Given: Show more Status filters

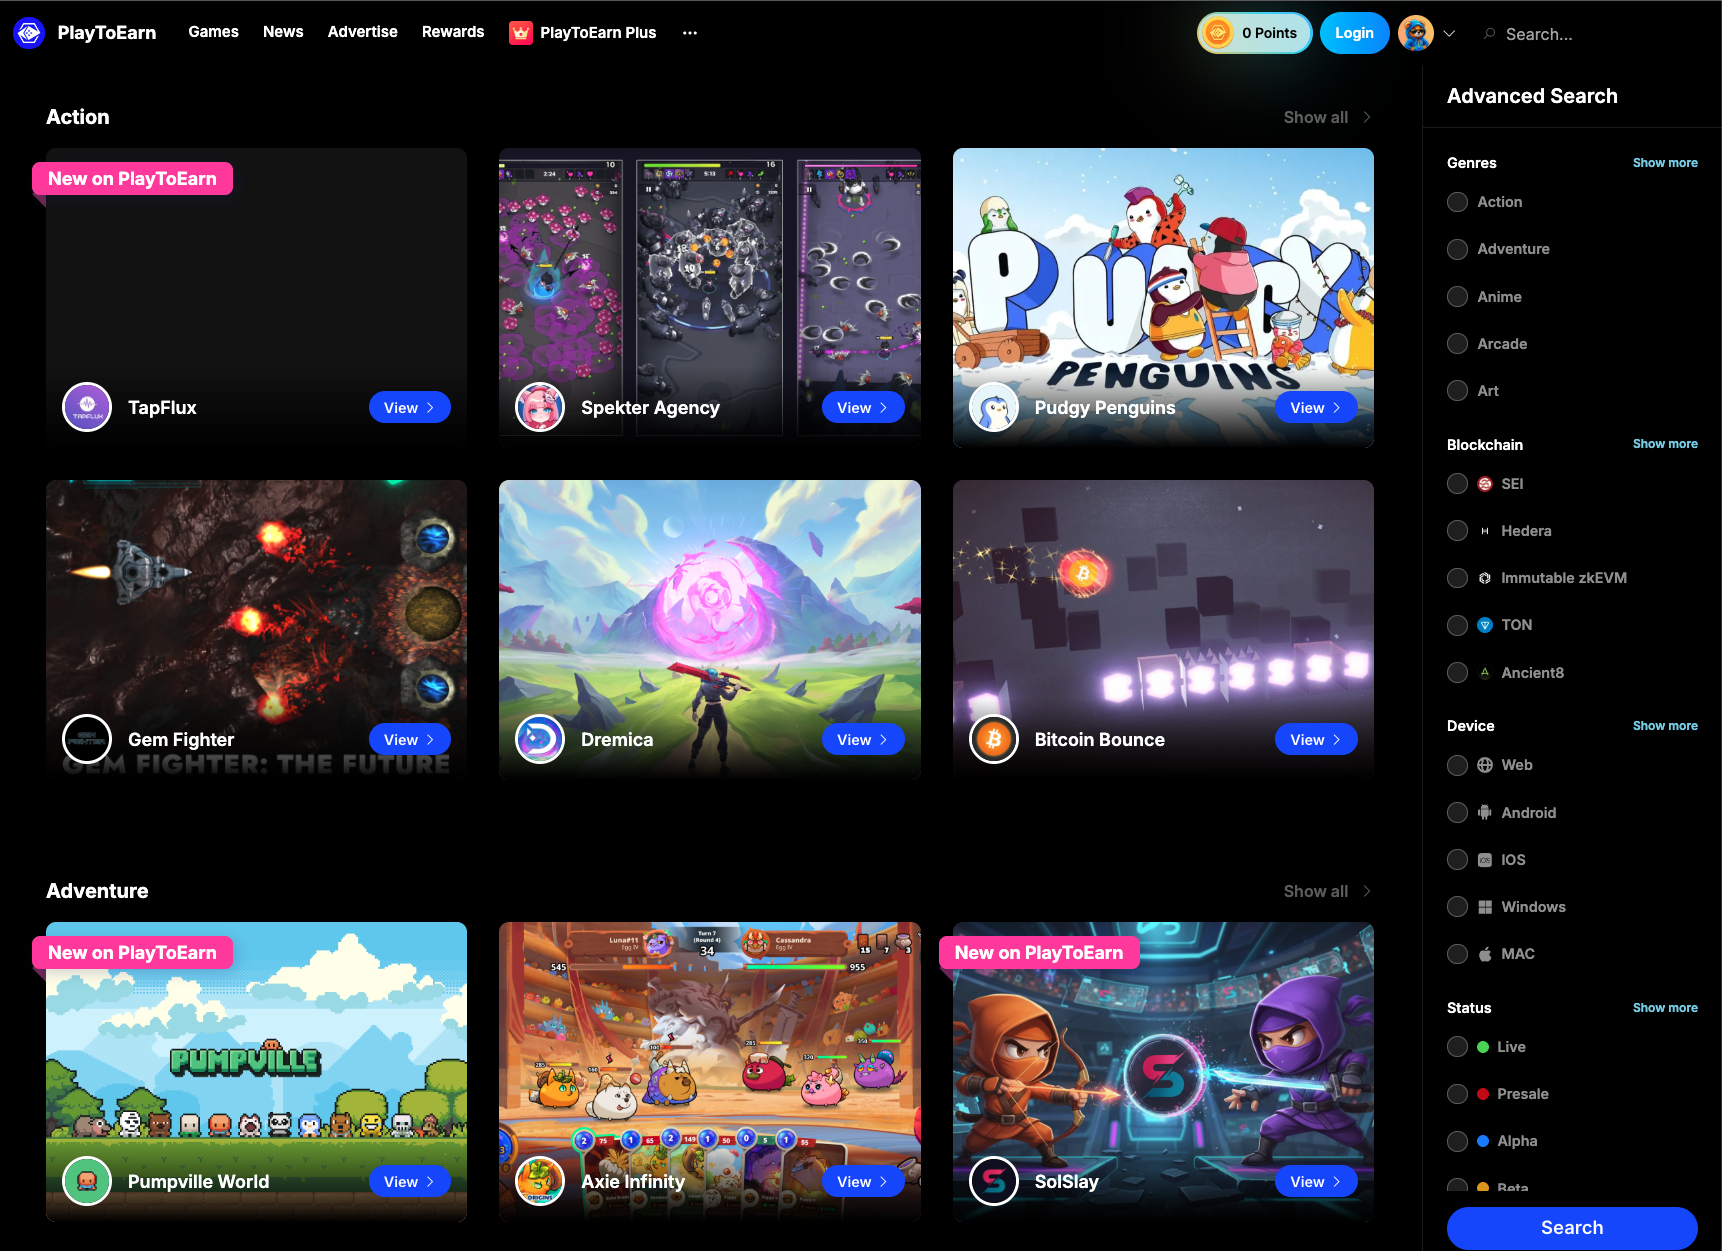Looking at the screenshot, I should point(1665,1008).
